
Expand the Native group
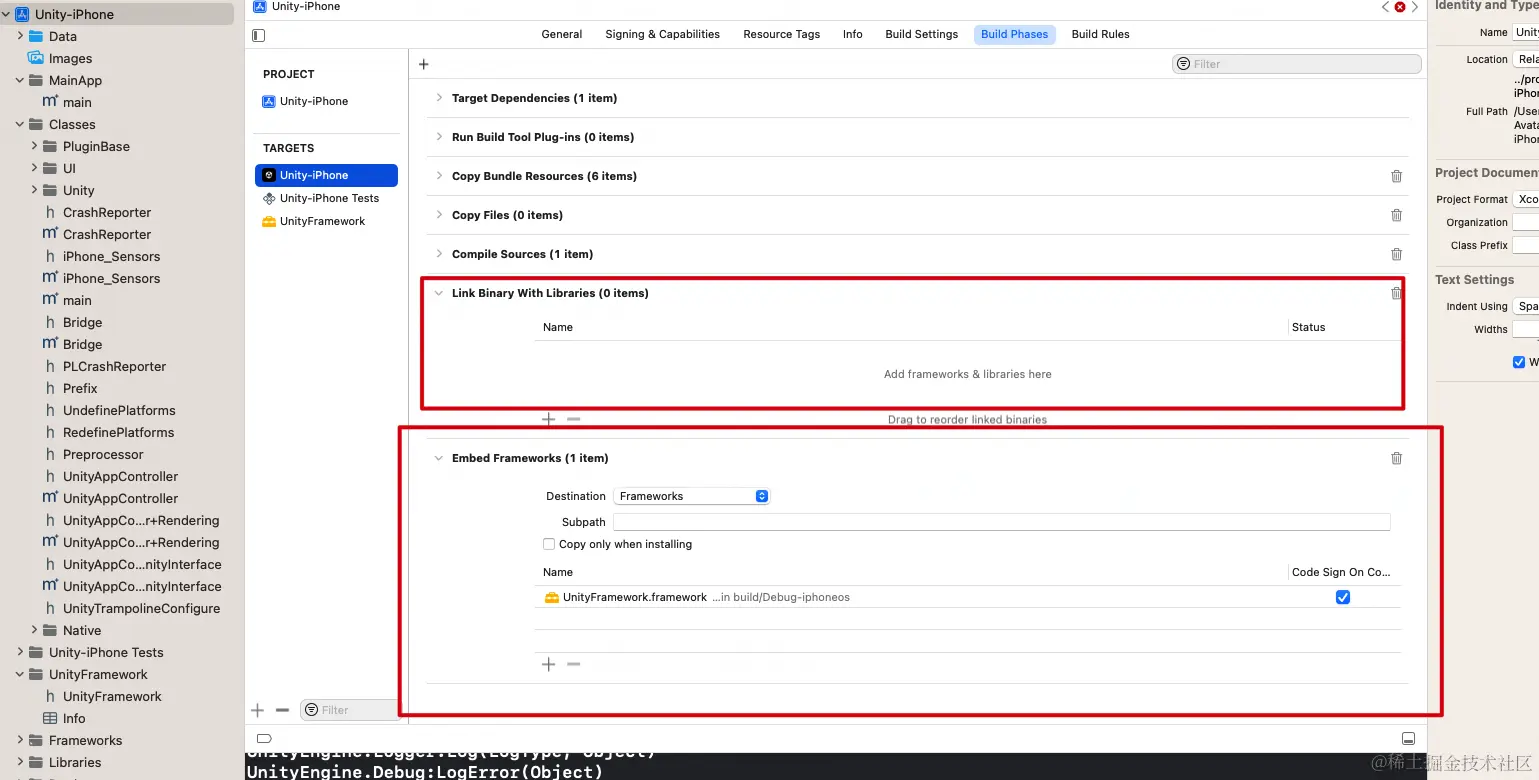point(34,630)
